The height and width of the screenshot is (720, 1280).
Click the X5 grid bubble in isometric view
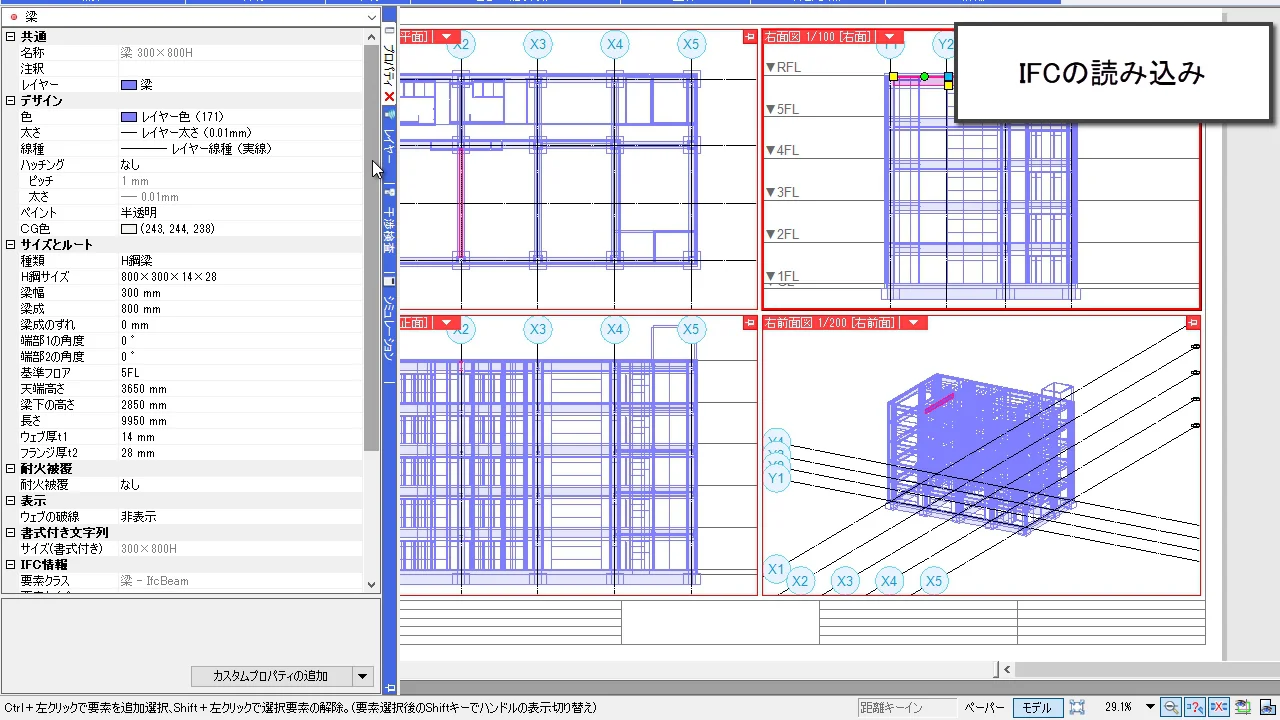tap(933, 581)
